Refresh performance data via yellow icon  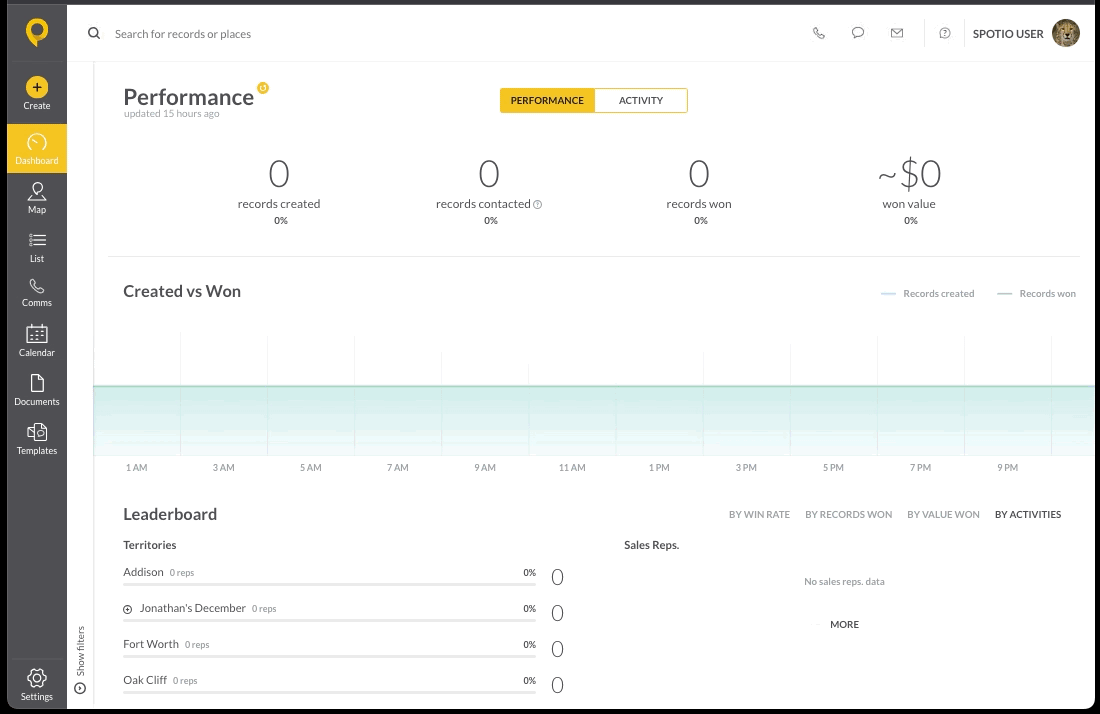click(x=263, y=88)
